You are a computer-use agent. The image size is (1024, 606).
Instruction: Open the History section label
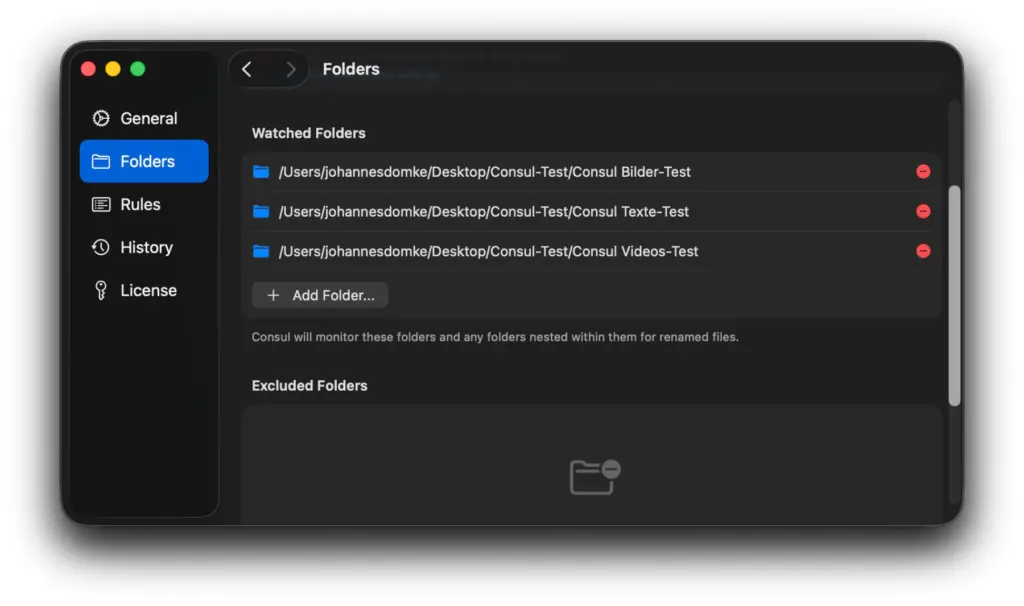(146, 247)
